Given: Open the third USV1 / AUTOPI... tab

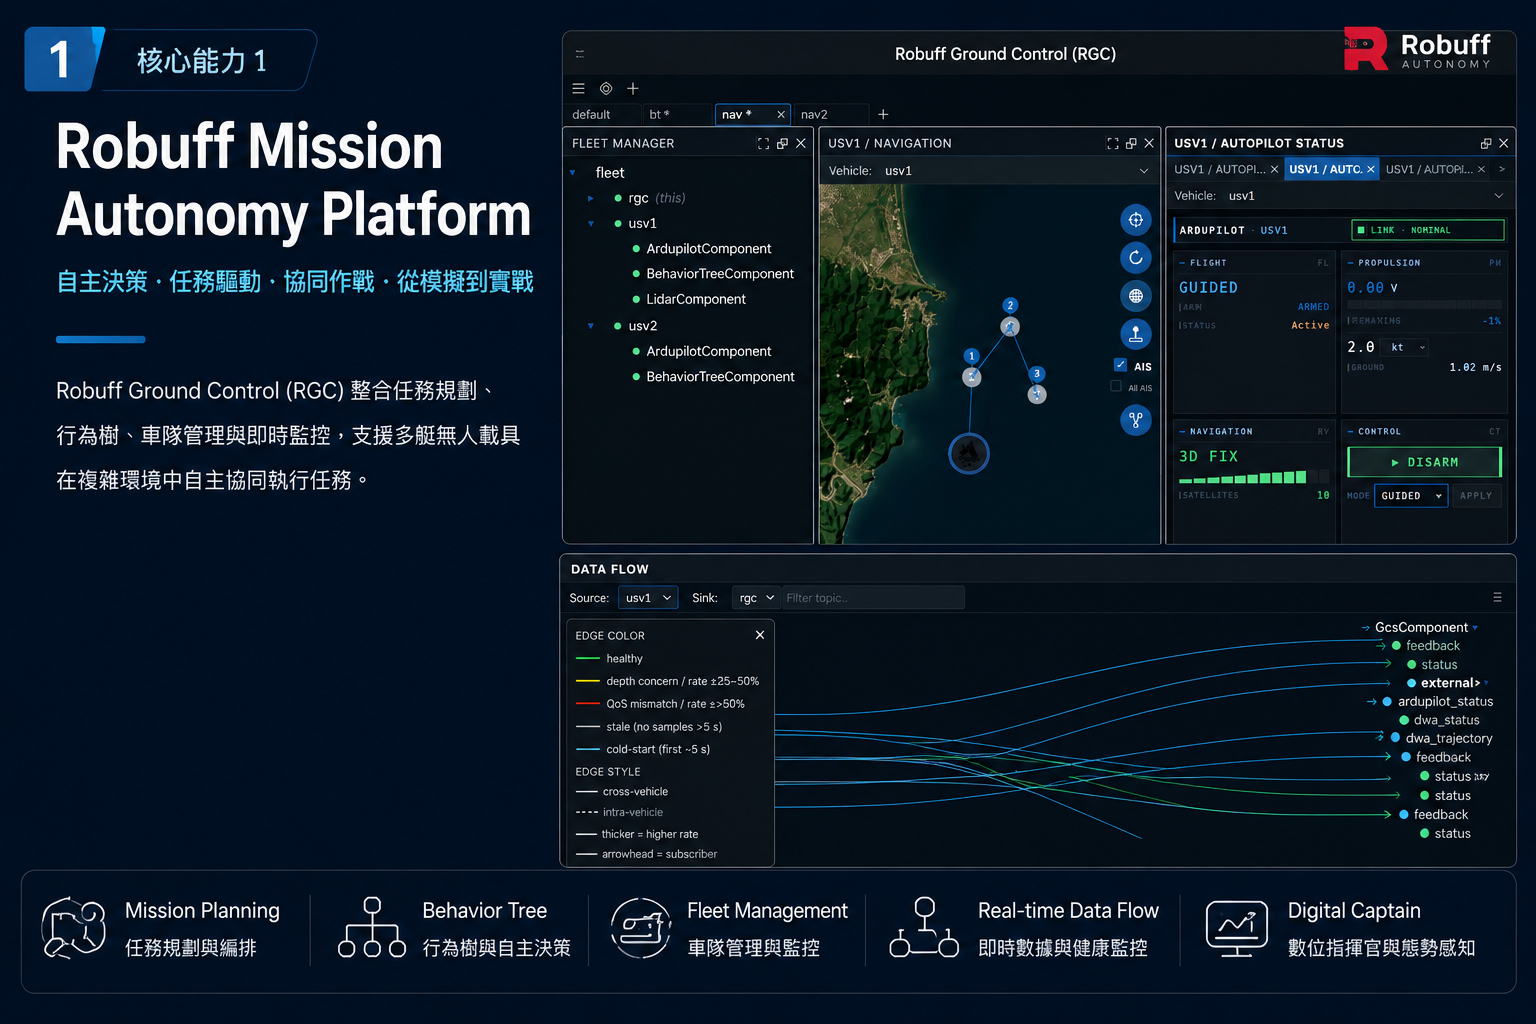Looking at the screenshot, I should pyautogui.click(x=1428, y=169).
